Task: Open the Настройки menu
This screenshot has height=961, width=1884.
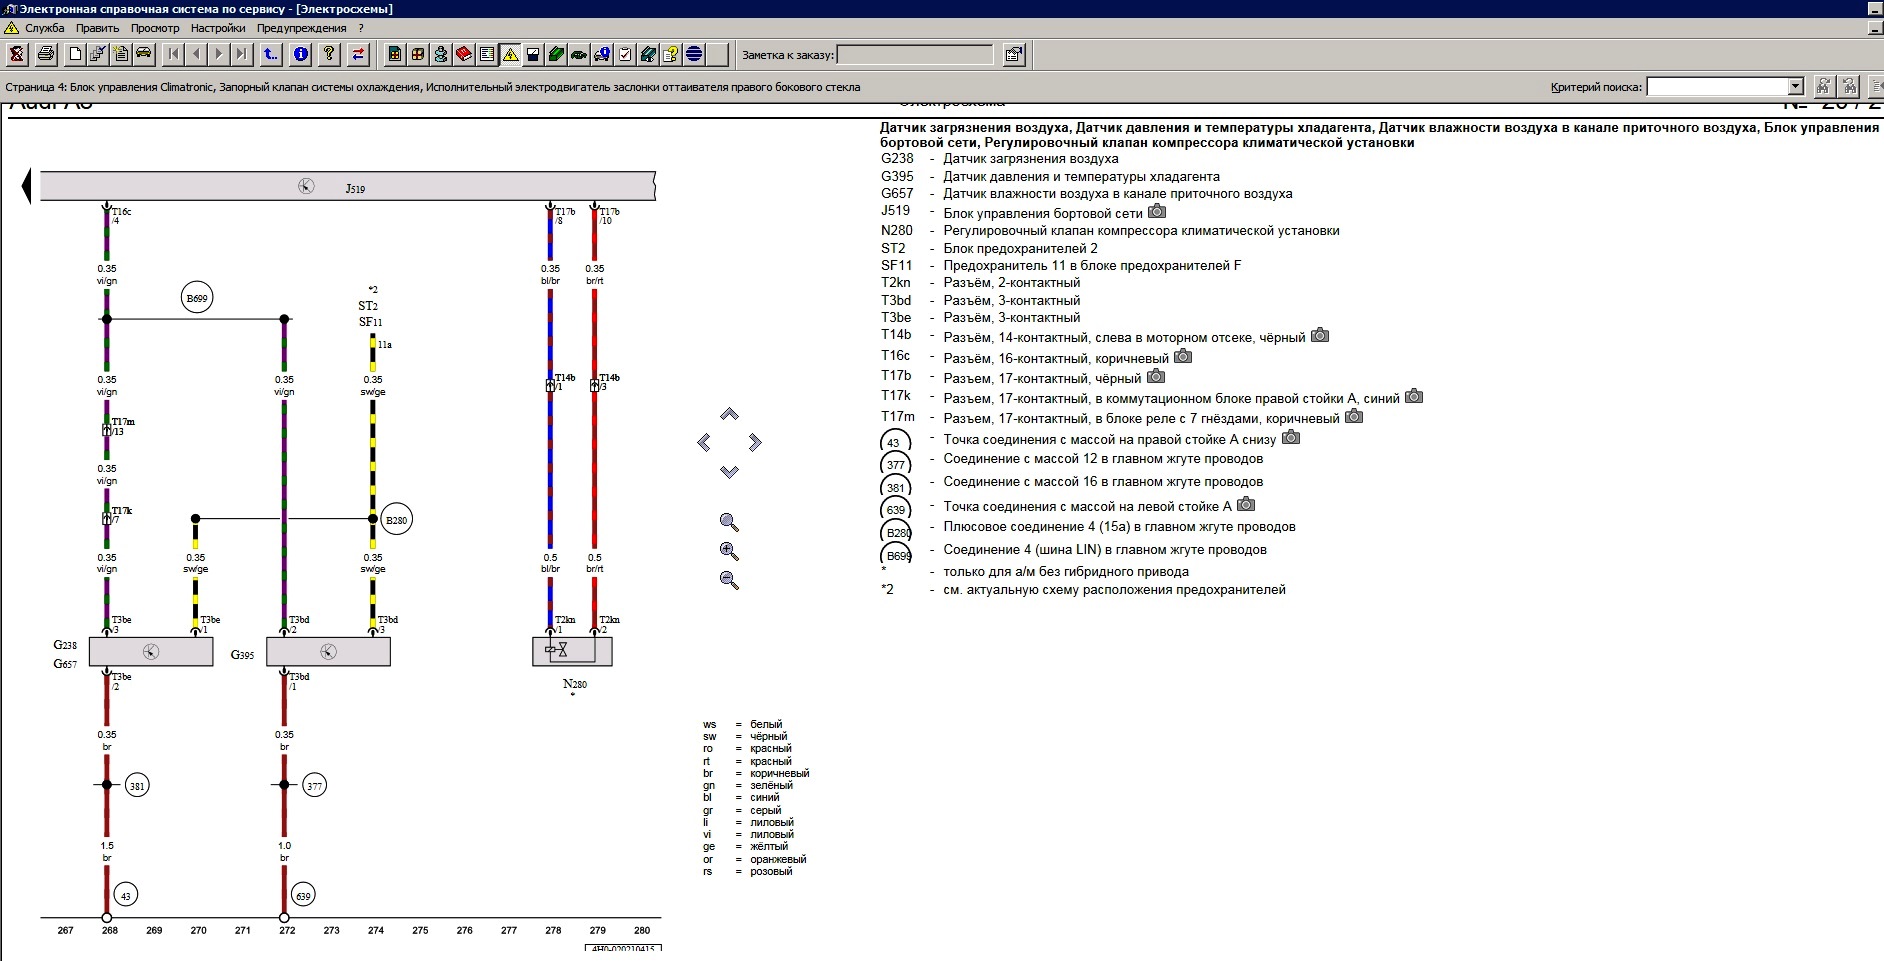Action: coord(218,28)
